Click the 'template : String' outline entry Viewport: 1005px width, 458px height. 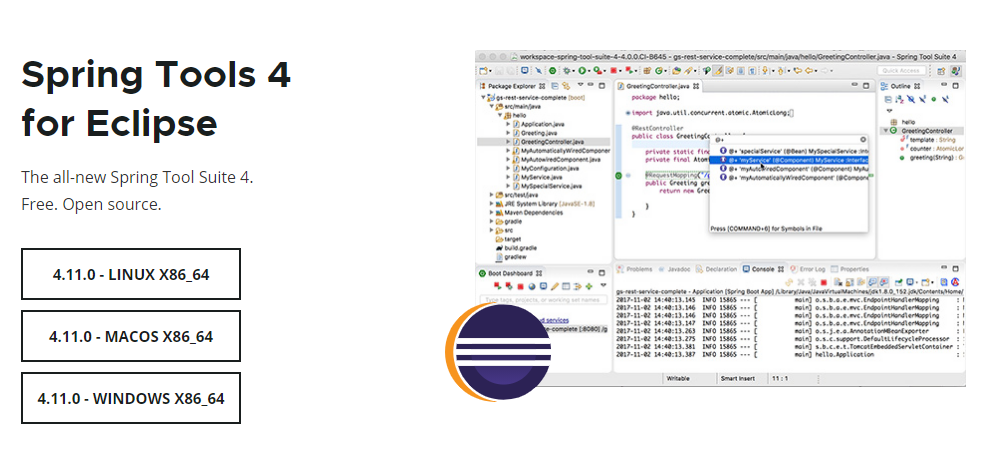[x=927, y=140]
